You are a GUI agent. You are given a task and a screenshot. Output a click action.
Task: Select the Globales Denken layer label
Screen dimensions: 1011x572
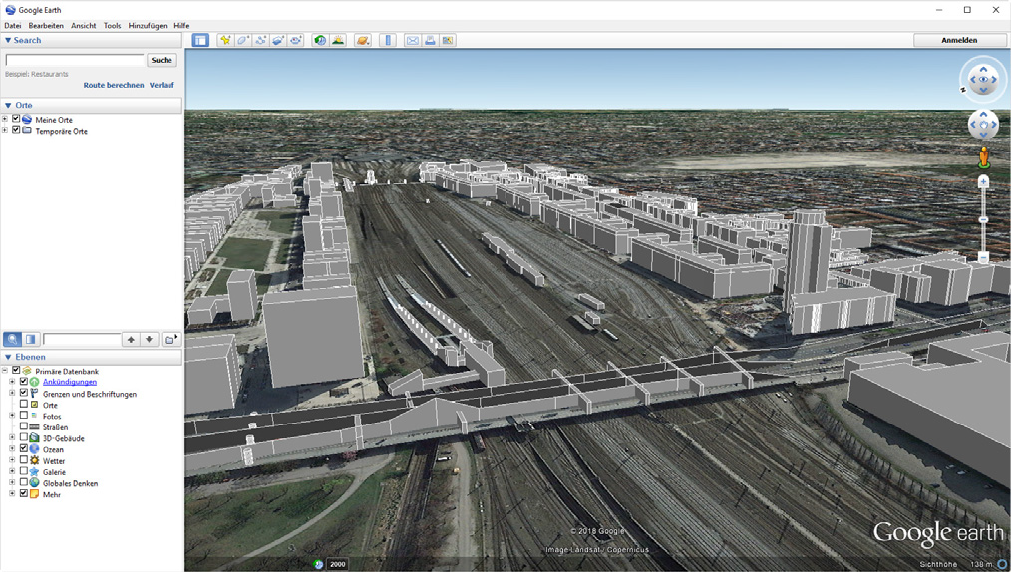[x=70, y=483]
